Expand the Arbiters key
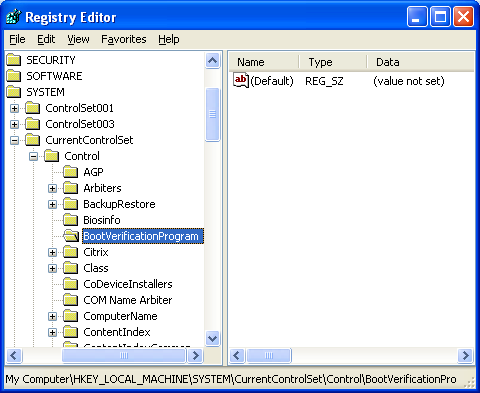The width and height of the screenshot is (480, 393). pyautogui.click(x=52, y=188)
